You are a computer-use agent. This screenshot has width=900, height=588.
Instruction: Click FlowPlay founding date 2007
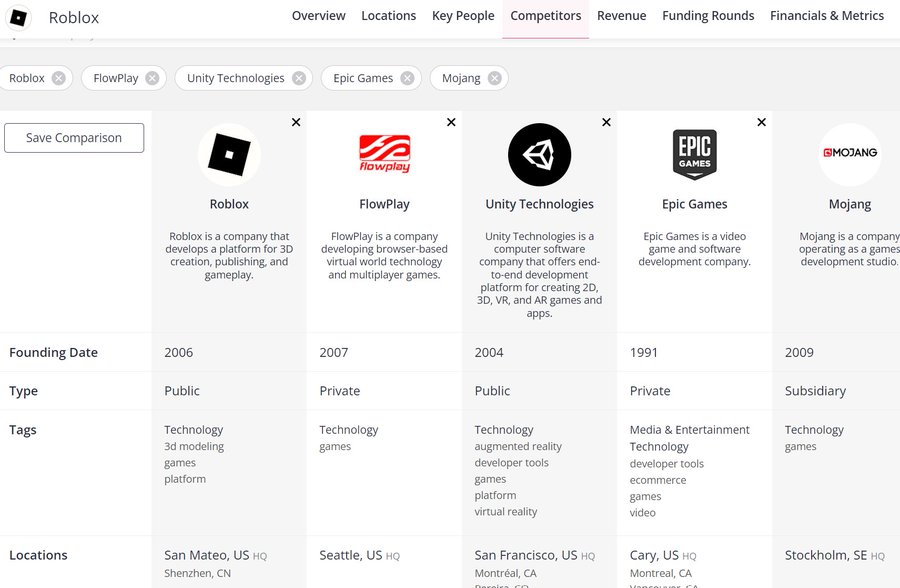[x=333, y=353]
